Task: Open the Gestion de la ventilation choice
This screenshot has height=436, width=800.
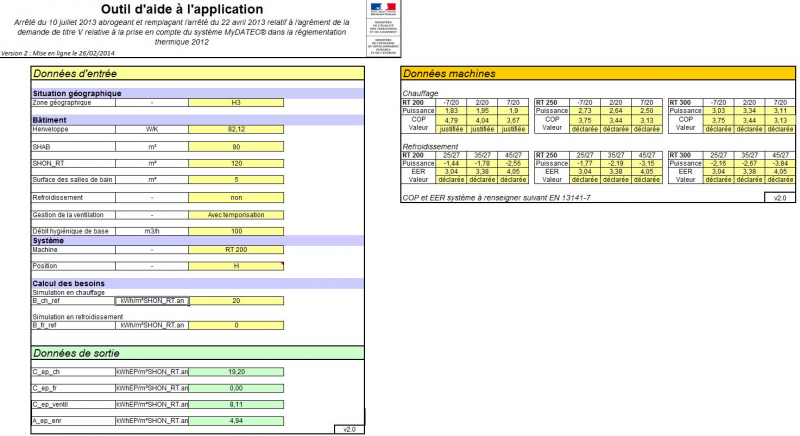Action: [x=236, y=215]
